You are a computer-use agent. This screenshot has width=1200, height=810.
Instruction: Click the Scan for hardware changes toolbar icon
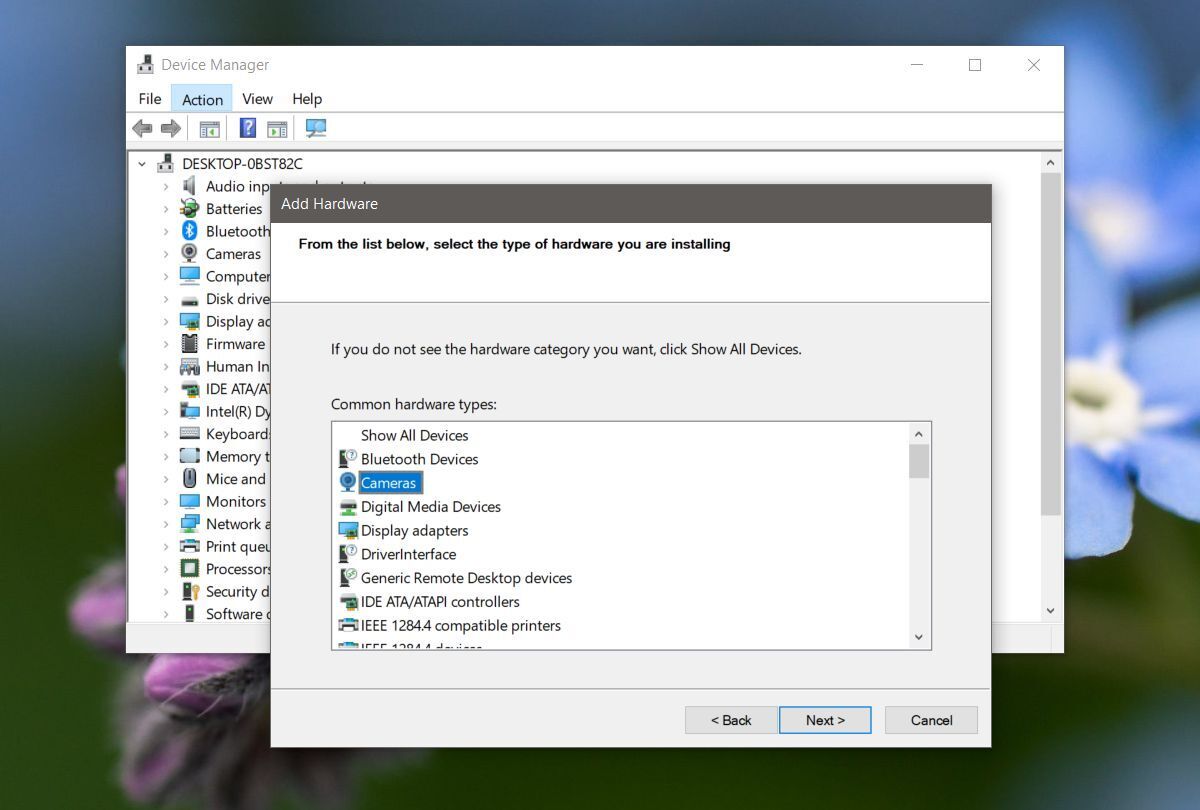pyautogui.click(x=316, y=128)
